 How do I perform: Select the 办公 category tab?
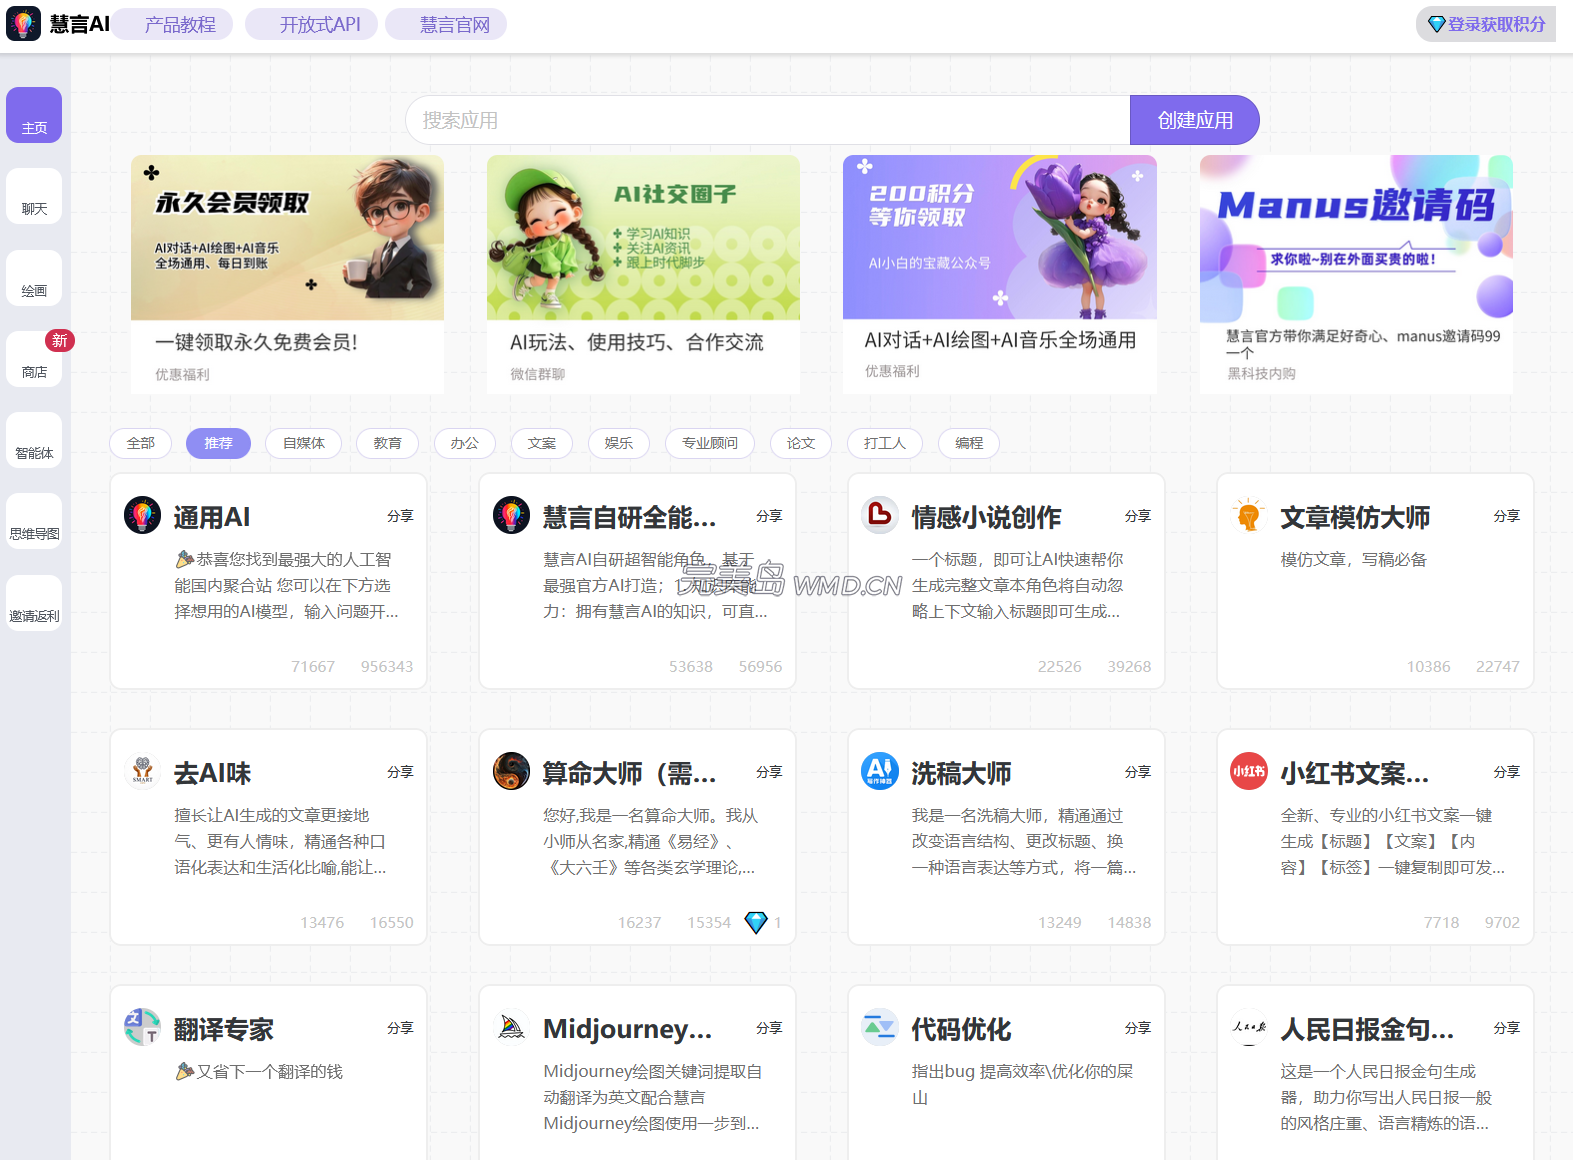[x=465, y=443]
